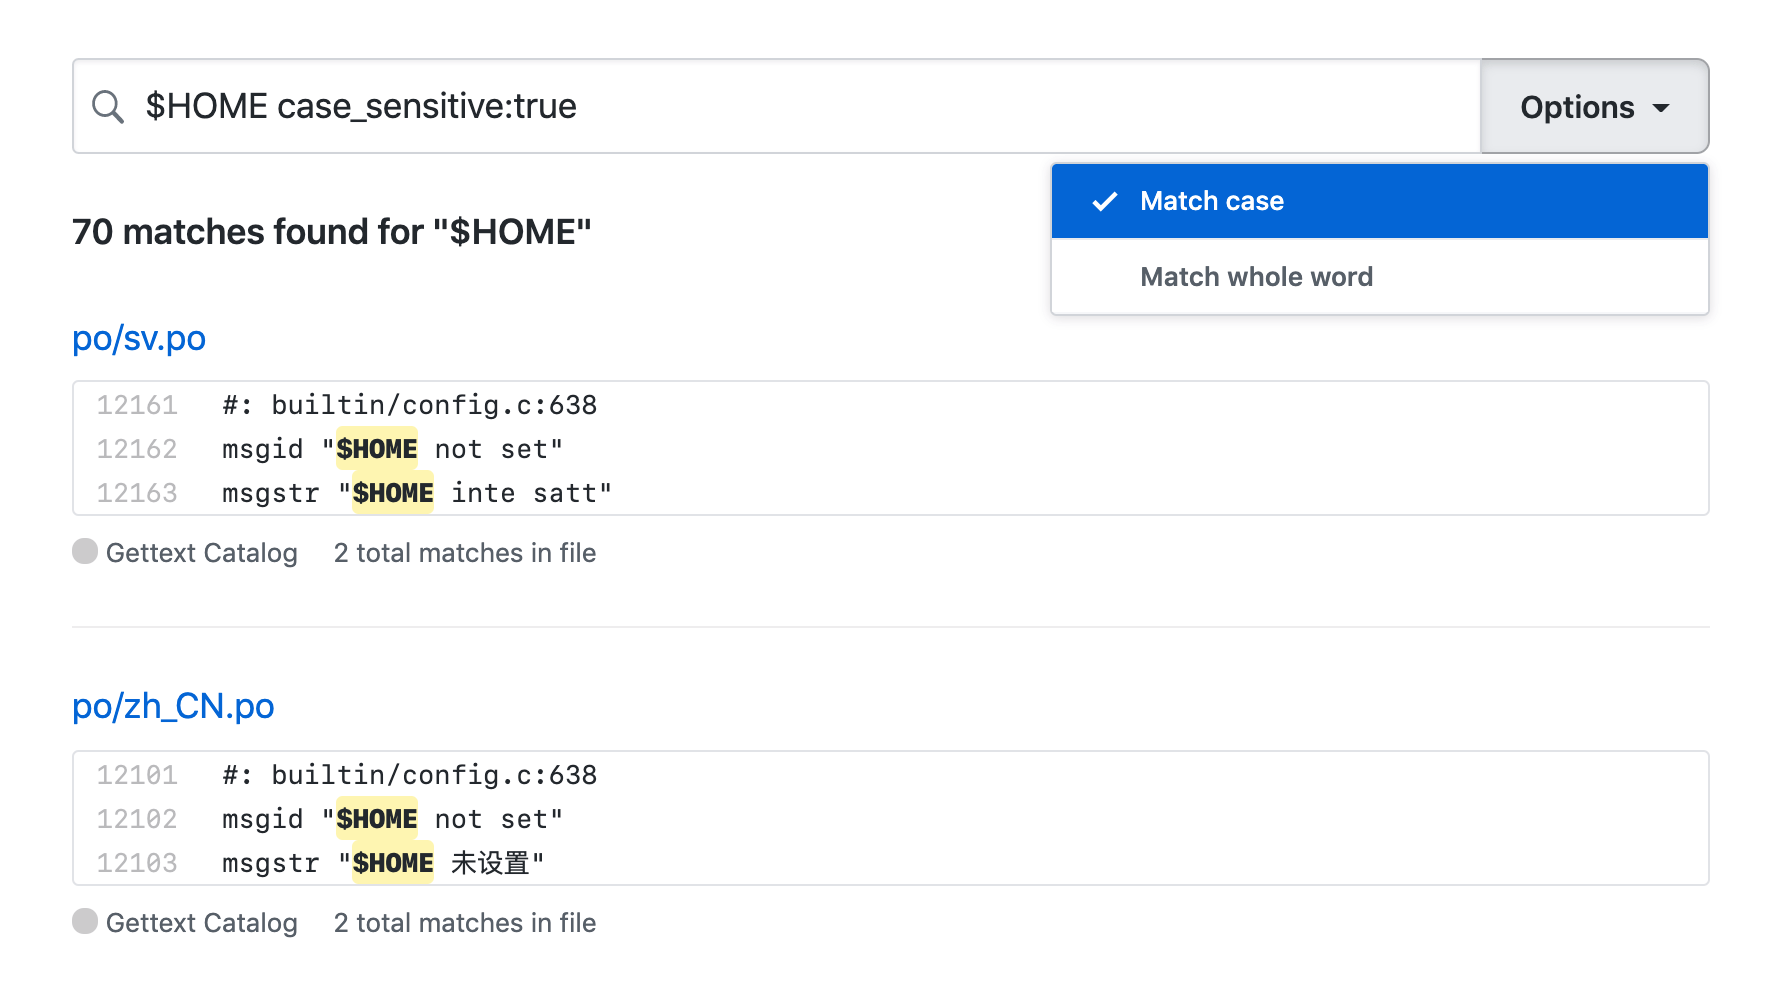Click line number 12161 in po/sv.po snippet
This screenshot has height=986, width=1786.
[136, 404]
